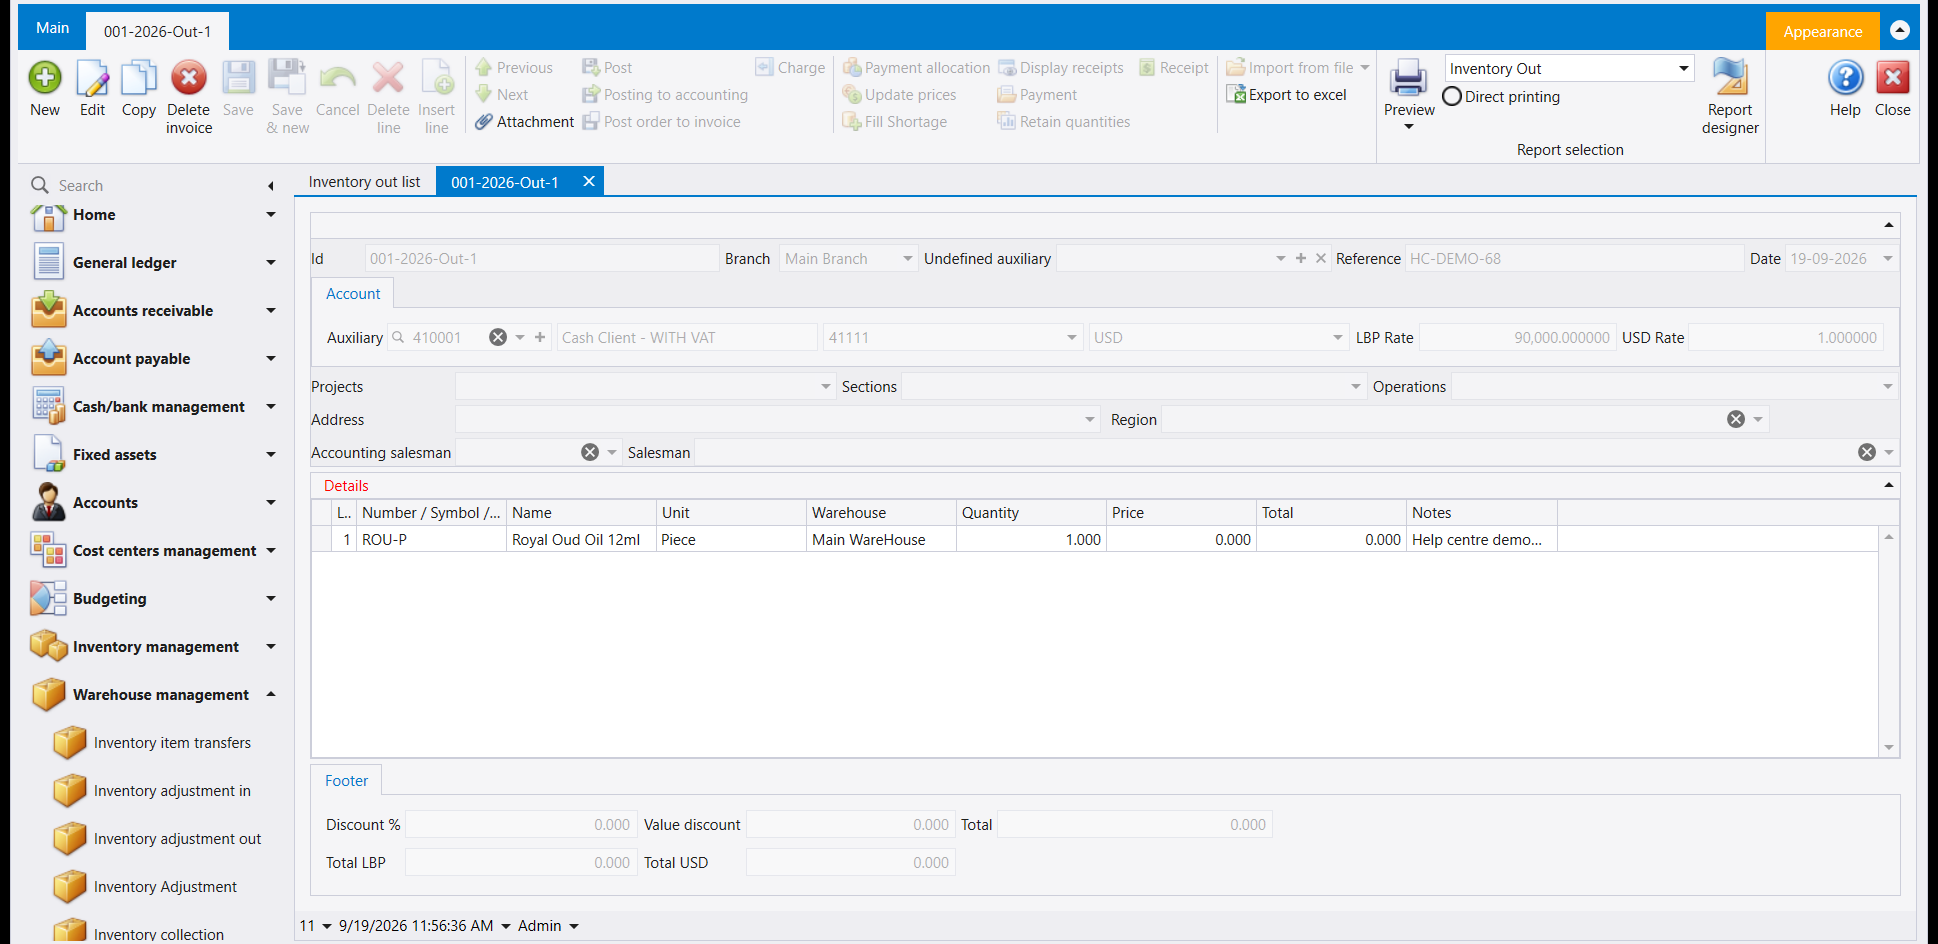Open the Projects dropdown
This screenshot has width=1938, height=944.
(x=826, y=387)
